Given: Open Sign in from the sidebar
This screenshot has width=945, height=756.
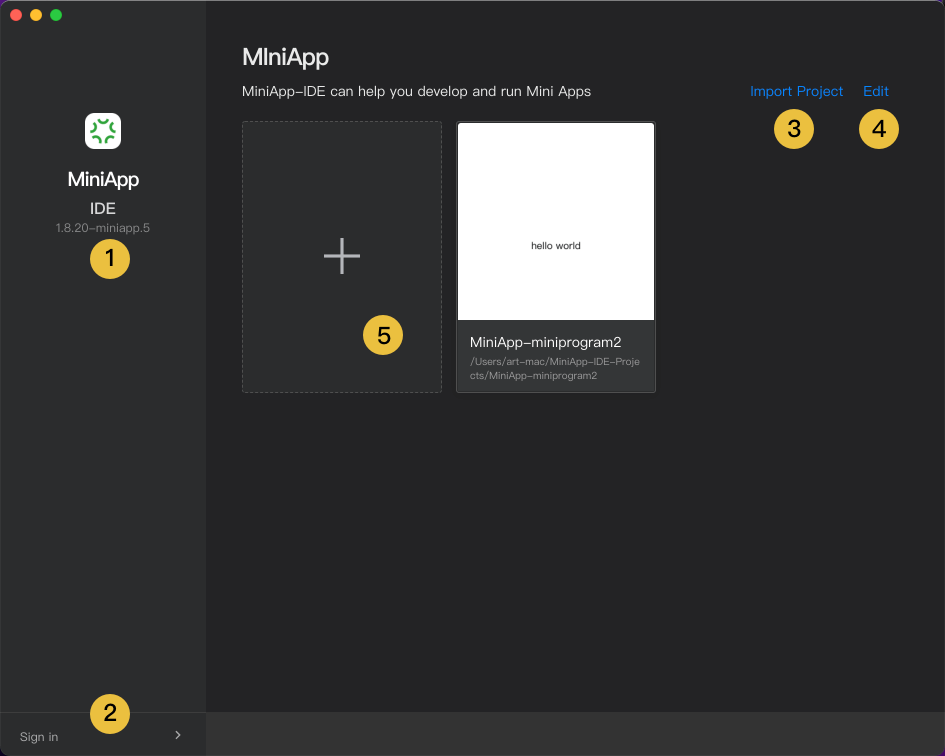Looking at the screenshot, I should coord(39,737).
